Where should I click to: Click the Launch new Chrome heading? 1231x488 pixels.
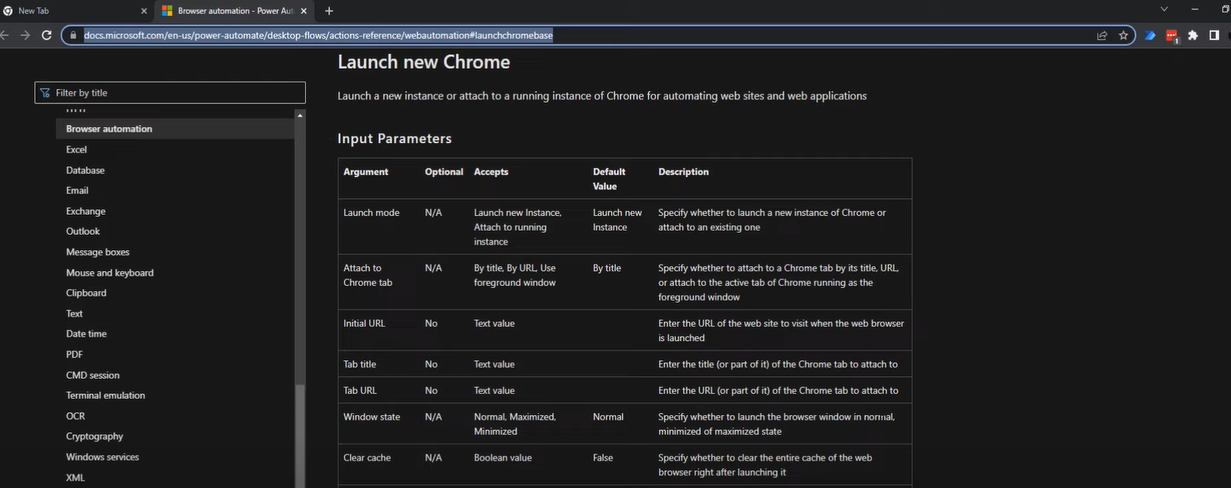424,62
